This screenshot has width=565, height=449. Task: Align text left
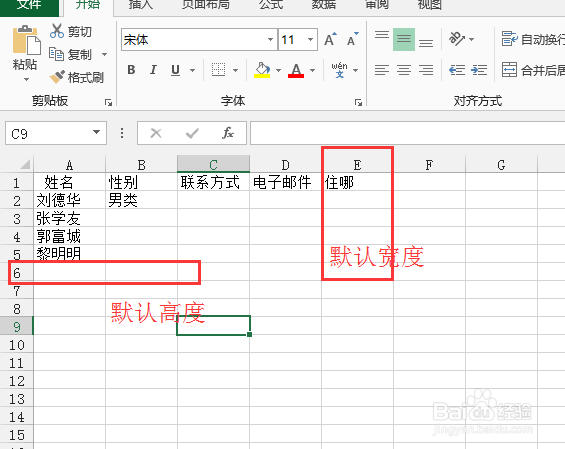382,70
